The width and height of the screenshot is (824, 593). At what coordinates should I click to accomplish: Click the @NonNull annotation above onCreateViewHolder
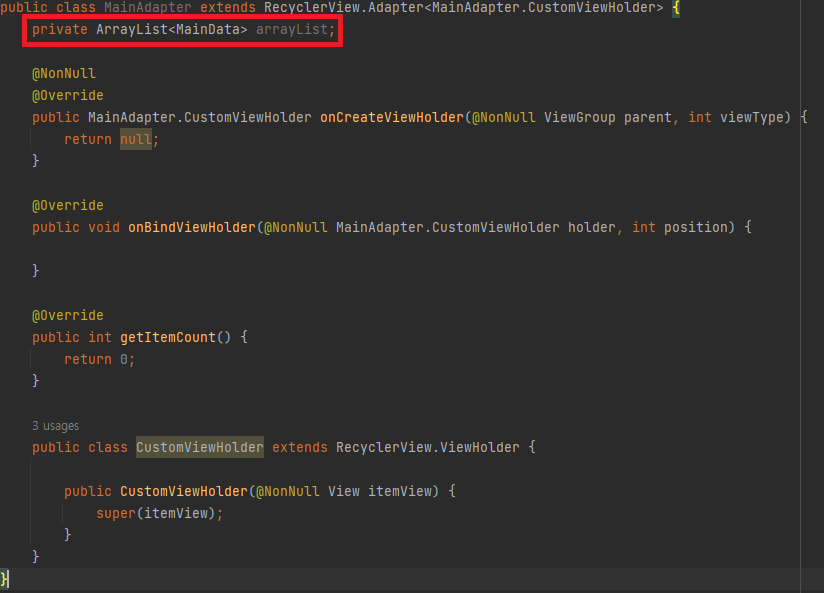(x=64, y=74)
